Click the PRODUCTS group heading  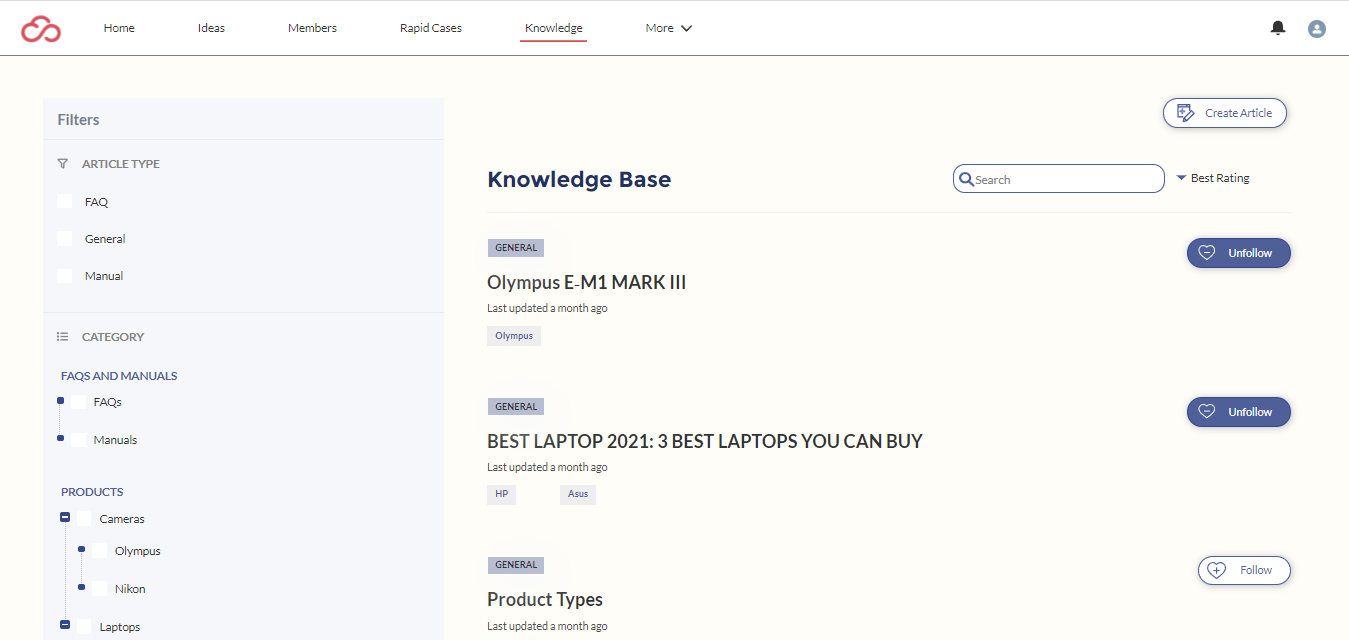point(92,492)
